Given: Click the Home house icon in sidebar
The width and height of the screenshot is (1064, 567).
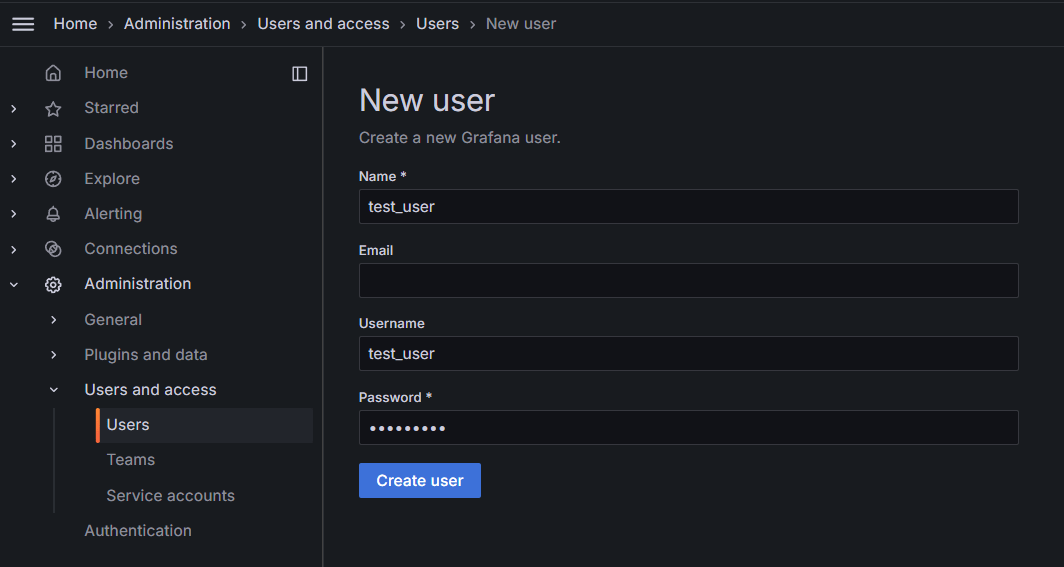Looking at the screenshot, I should click(53, 73).
